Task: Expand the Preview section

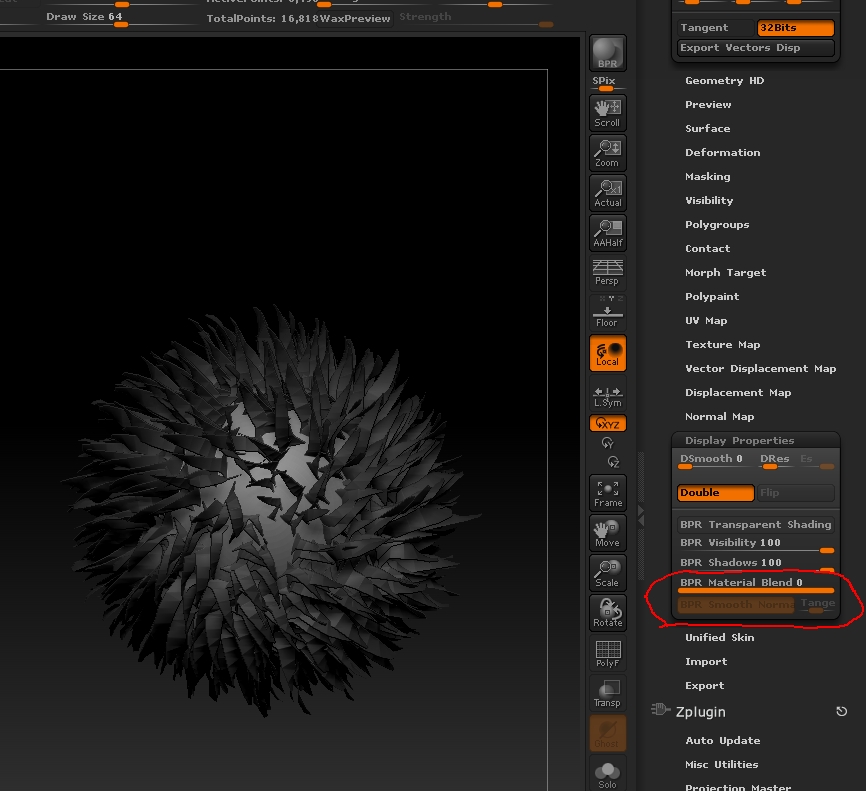Action: point(708,104)
